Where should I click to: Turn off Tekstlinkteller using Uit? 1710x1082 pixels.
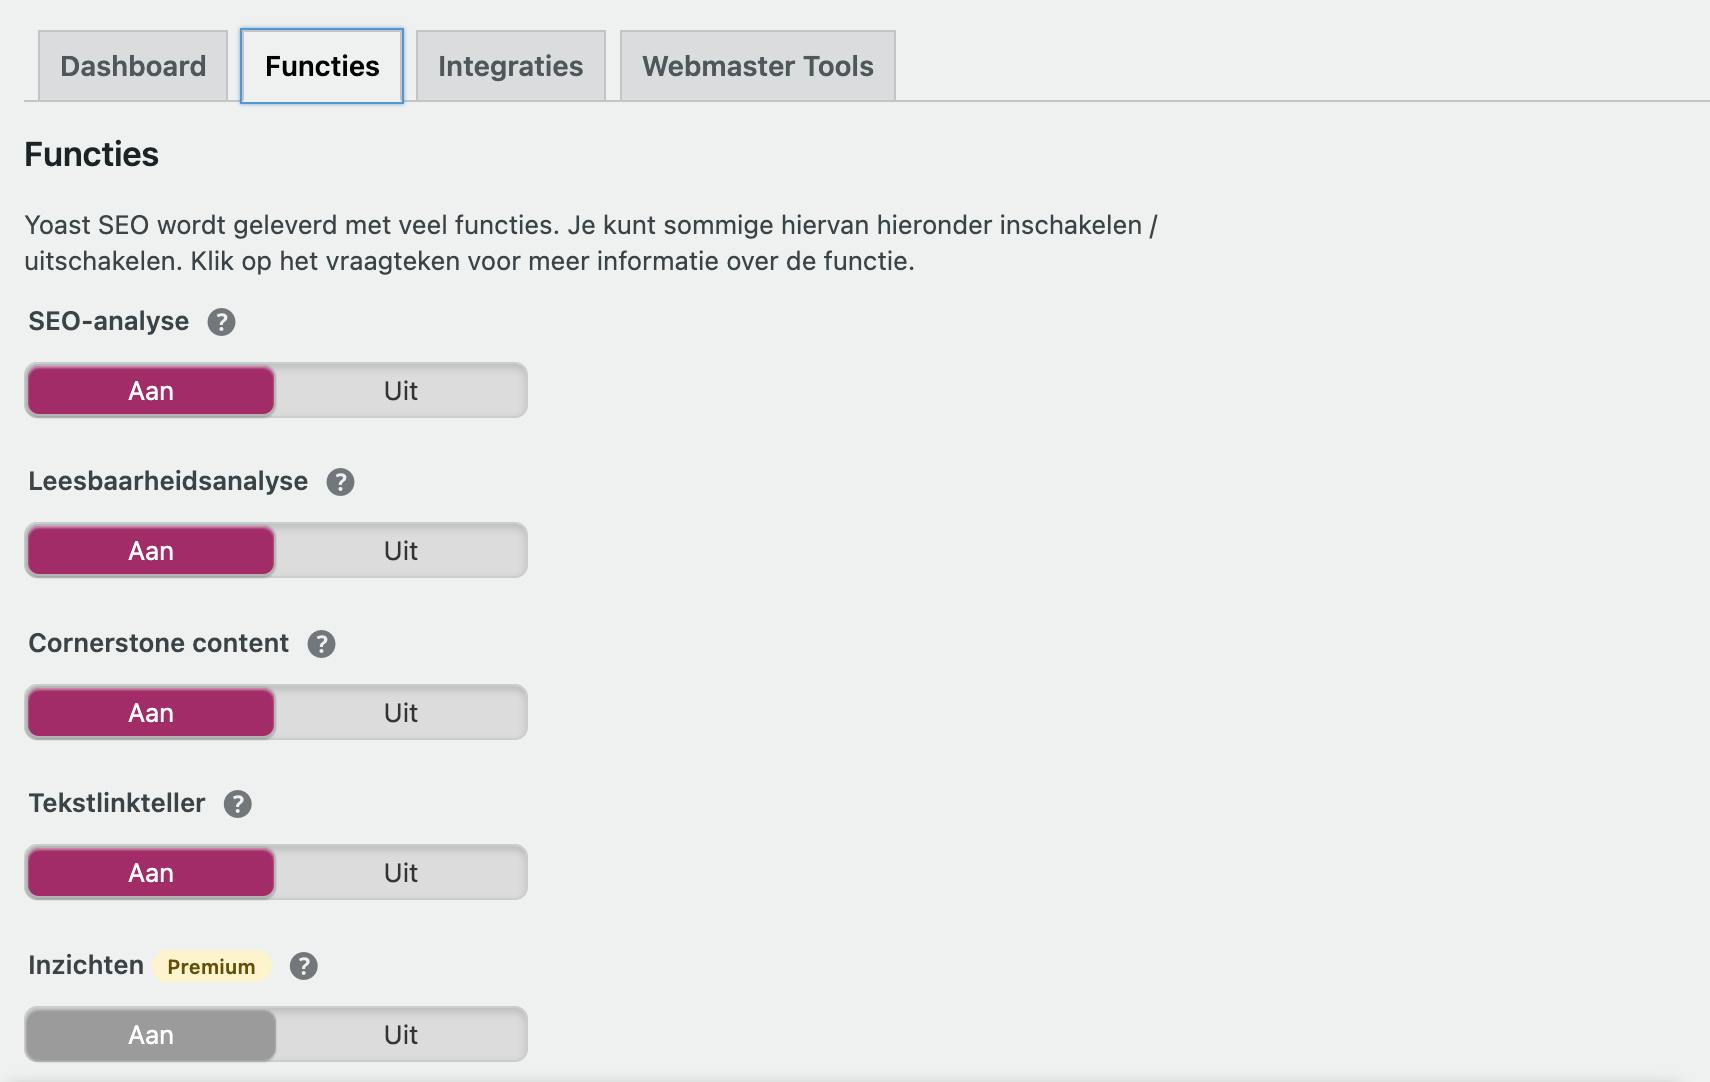[x=401, y=873]
